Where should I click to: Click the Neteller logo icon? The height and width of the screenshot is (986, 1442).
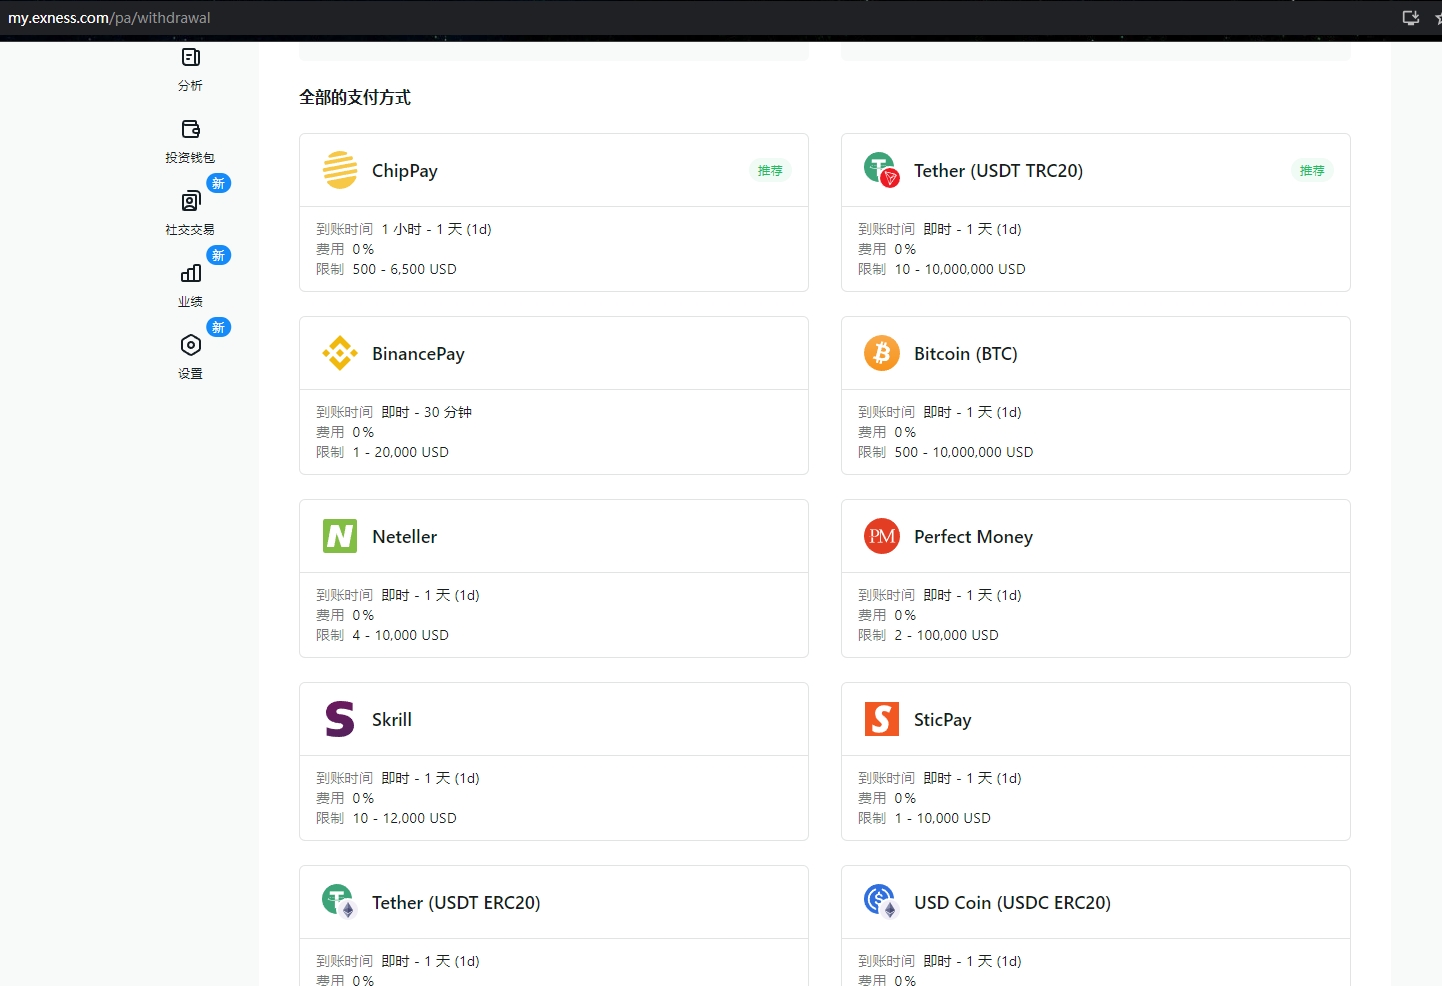(340, 536)
